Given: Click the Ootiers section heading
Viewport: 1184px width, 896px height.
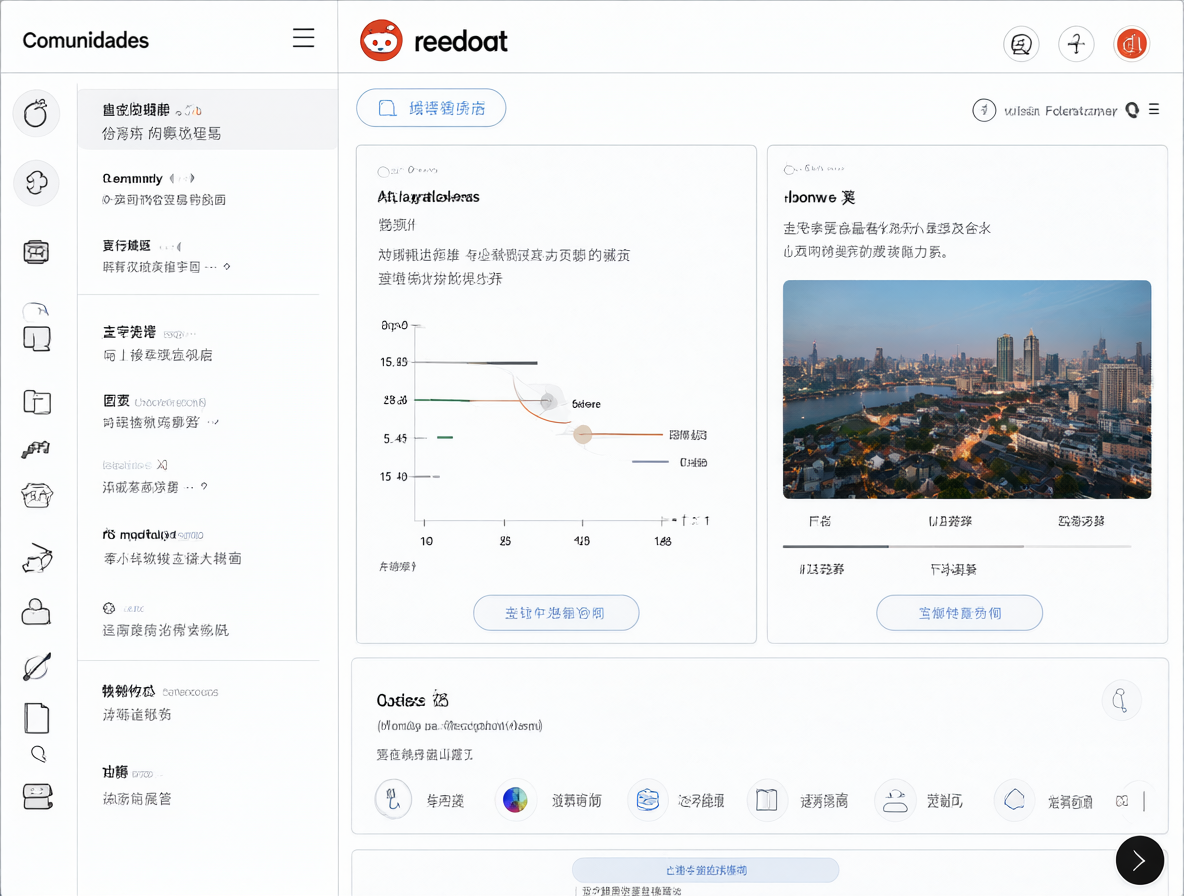Looking at the screenshot, I should point(412,700).
